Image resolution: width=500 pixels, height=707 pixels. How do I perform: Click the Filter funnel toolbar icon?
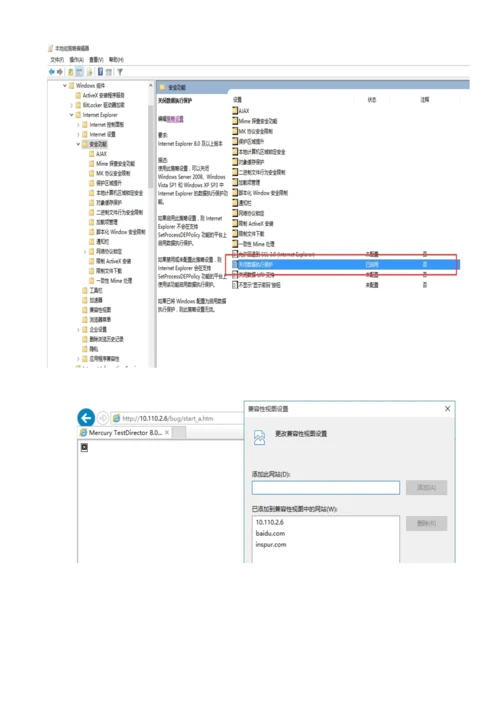[120, 72]
